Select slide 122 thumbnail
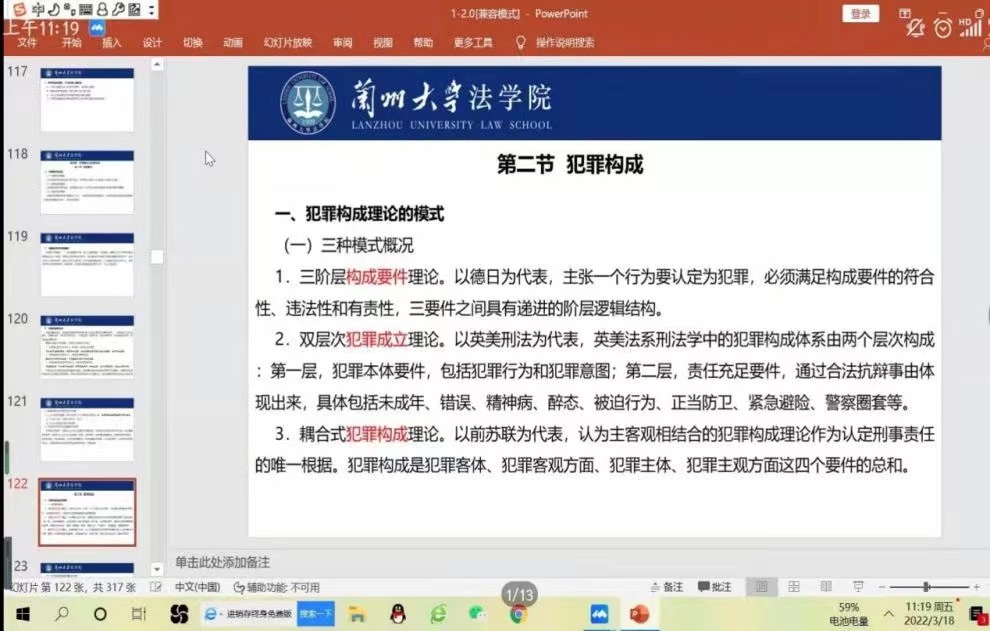This screenshot has width=990, height=631. tap(87, 512)
